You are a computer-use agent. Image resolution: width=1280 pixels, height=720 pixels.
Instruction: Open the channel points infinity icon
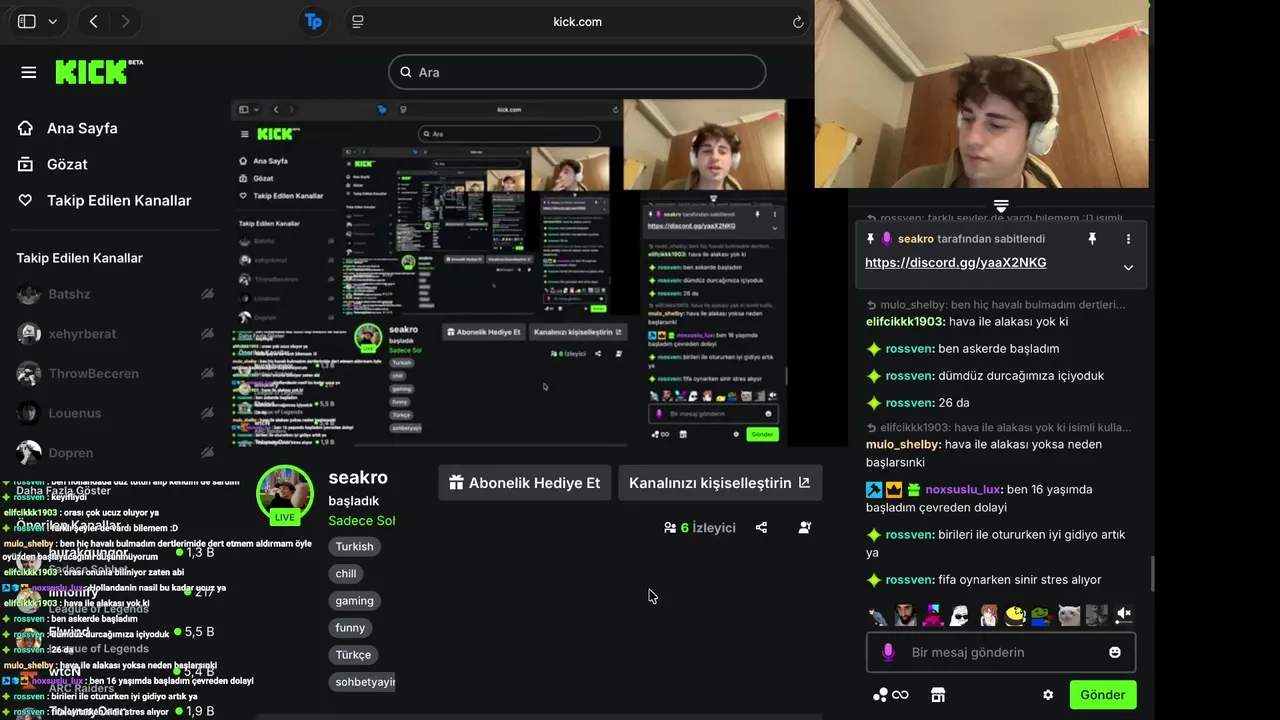[x=890, y=695]
